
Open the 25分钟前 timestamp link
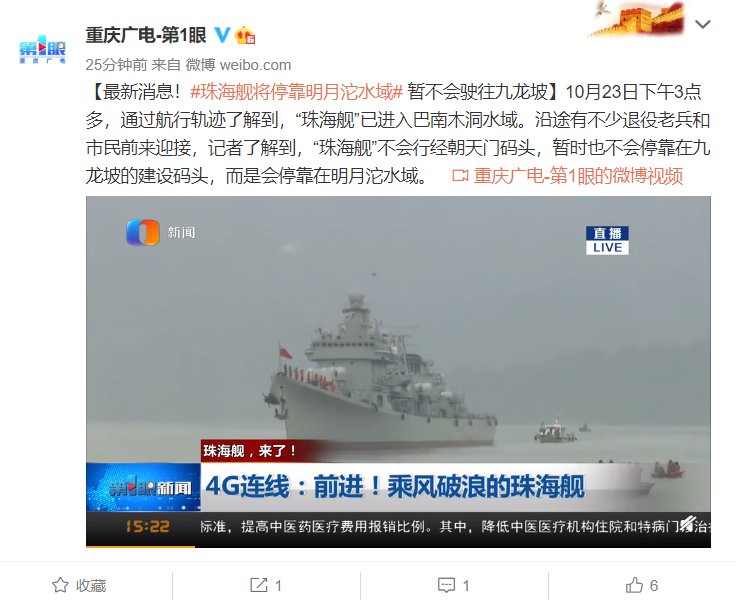coord(116,65)
